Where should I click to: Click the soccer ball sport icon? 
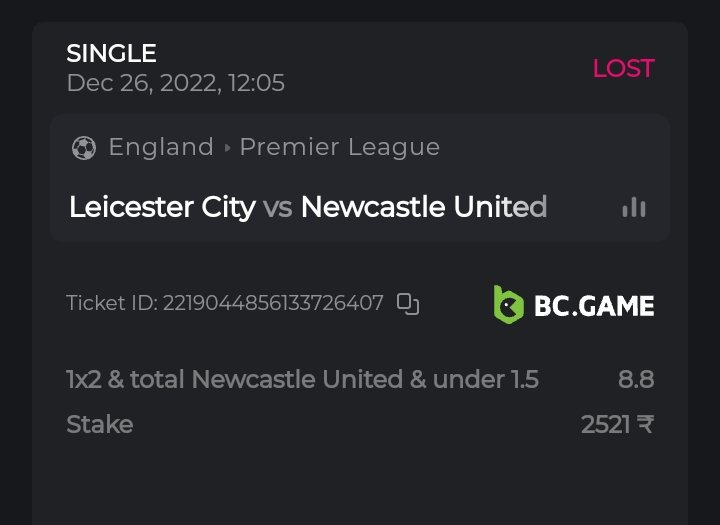pyautogui.click(x=84, y=148)
